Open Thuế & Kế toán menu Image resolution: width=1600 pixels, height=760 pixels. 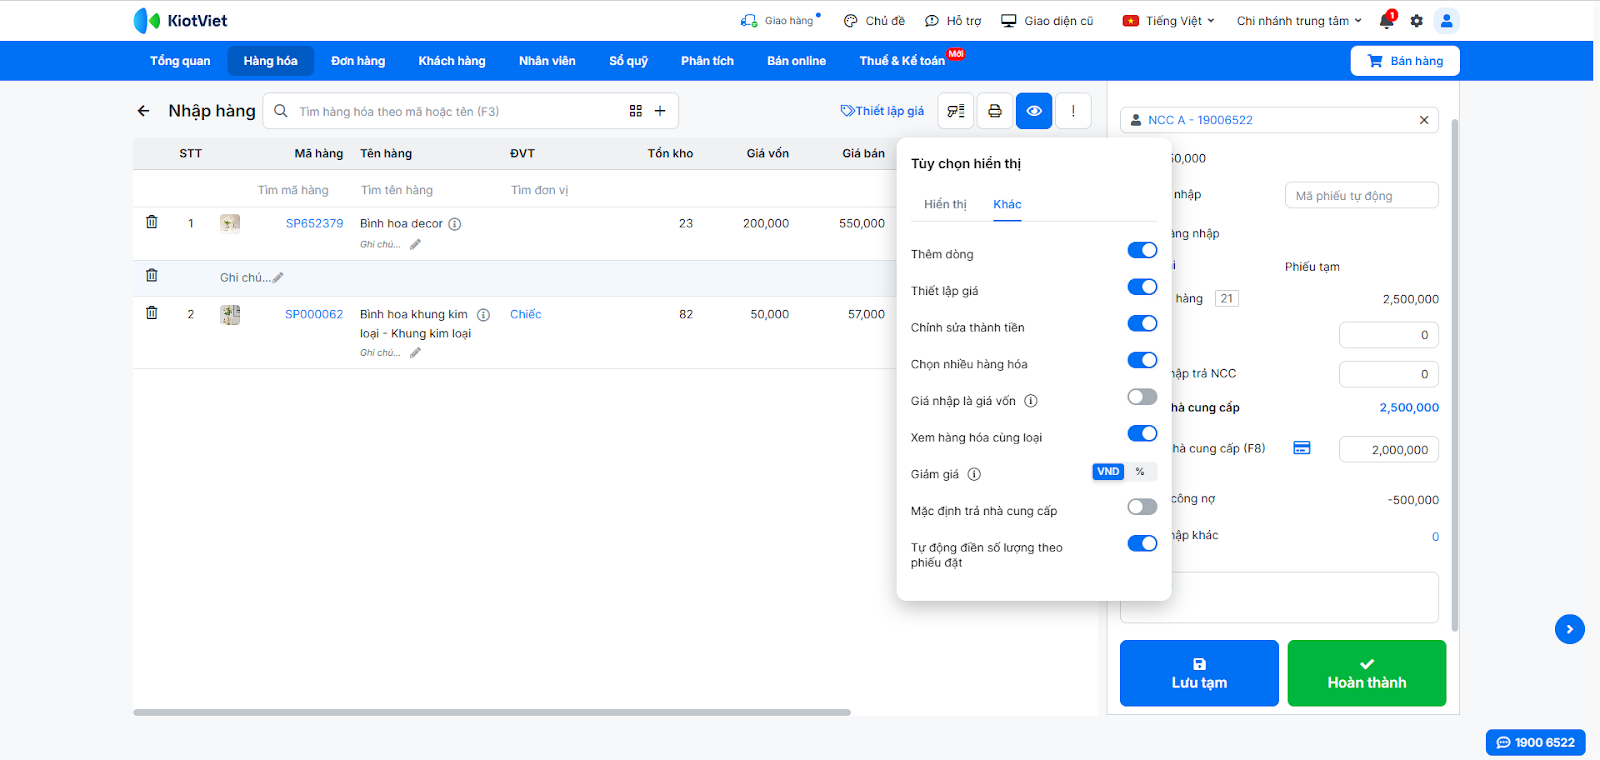click(902, 61)
